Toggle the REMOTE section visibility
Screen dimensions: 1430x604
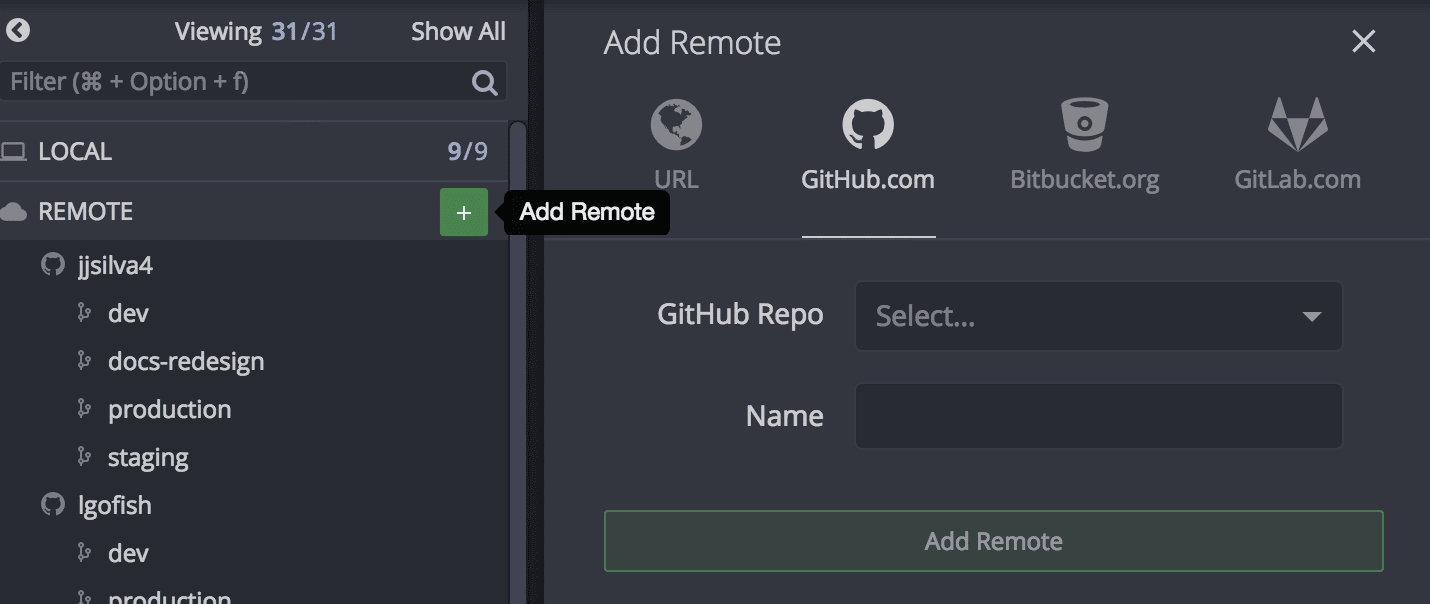tap(86, 211)
